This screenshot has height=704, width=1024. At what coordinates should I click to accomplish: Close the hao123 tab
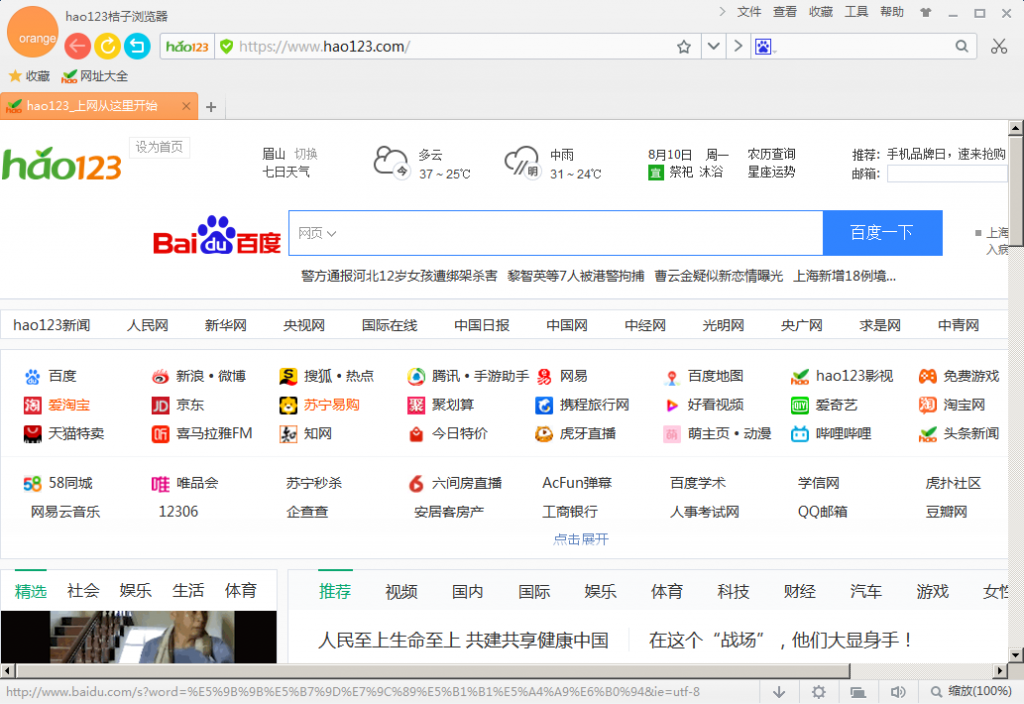(x=186, y=106)
